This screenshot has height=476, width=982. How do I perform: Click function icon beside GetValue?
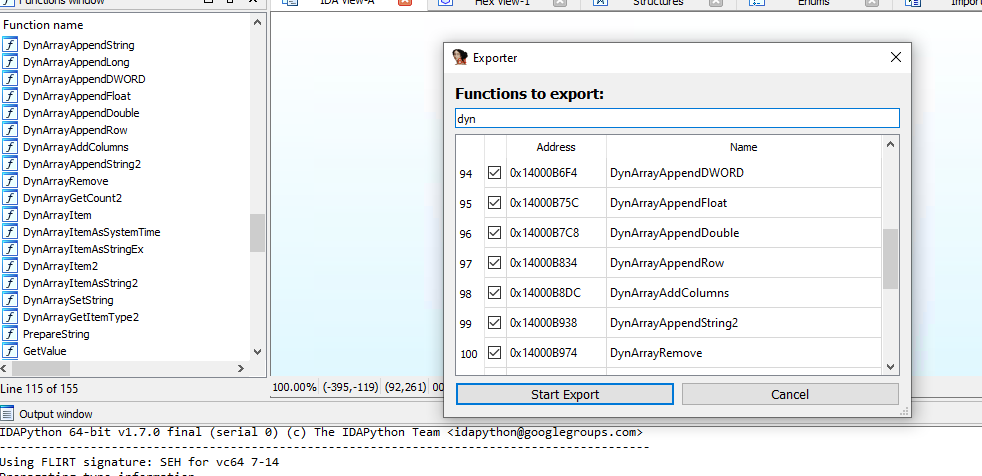pos(10,351)
